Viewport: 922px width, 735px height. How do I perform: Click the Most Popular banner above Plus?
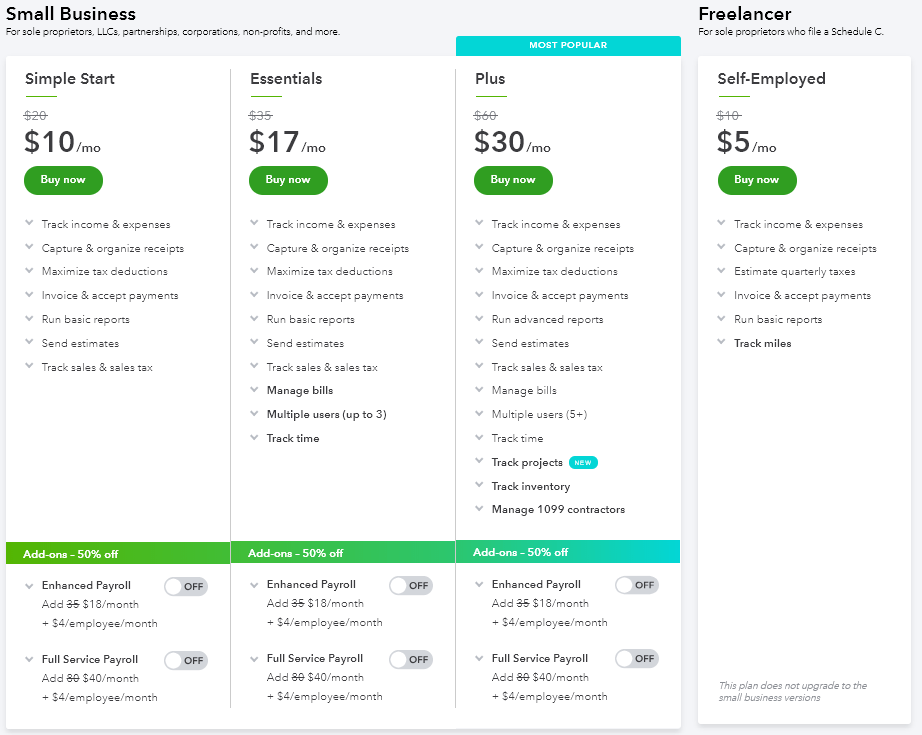click(x=568, y=45)
